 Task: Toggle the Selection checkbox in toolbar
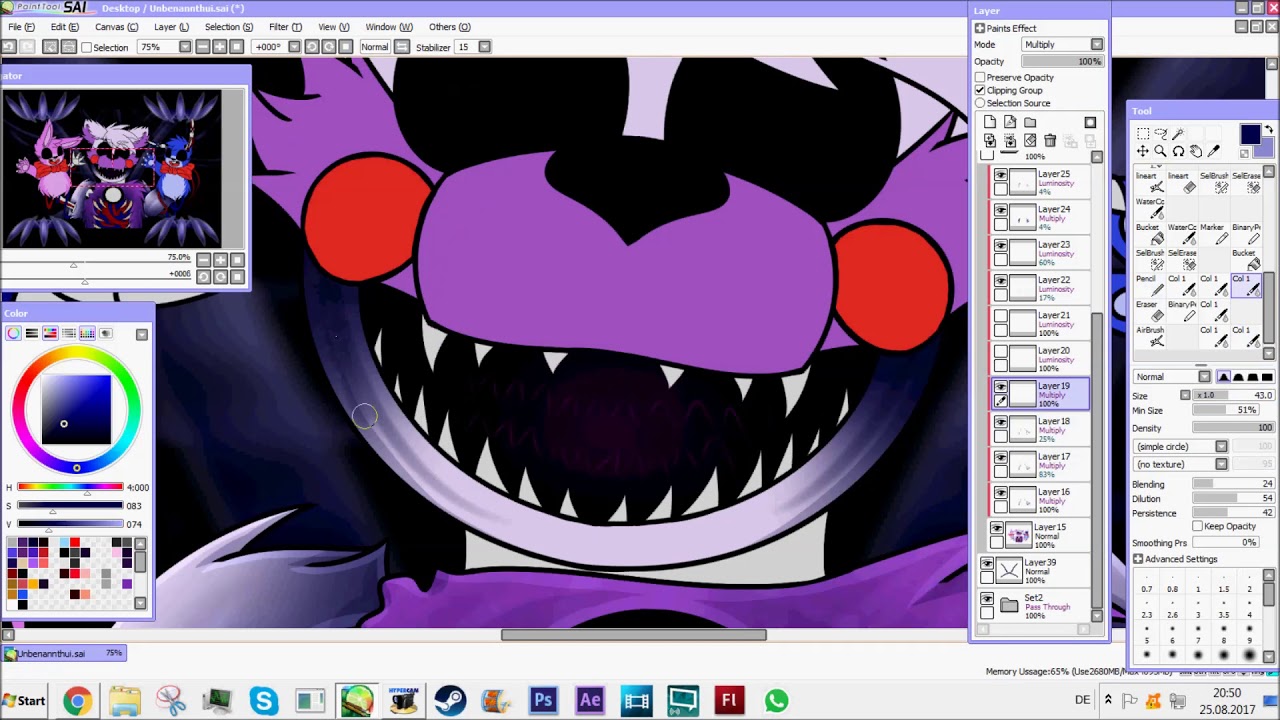[x=86, y=47]
